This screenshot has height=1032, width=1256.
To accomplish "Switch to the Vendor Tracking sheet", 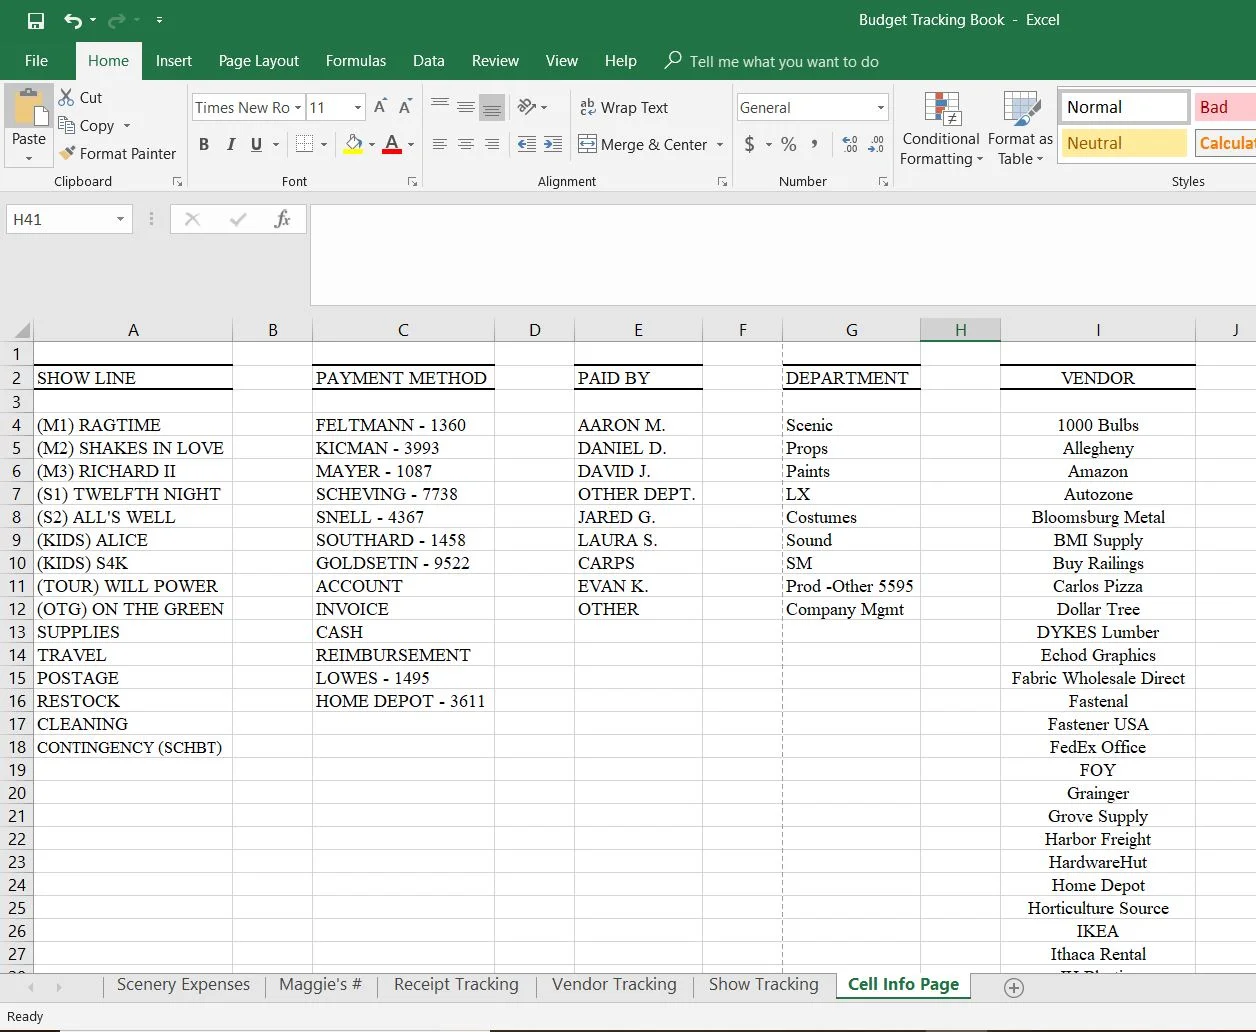I will point(614,984).
